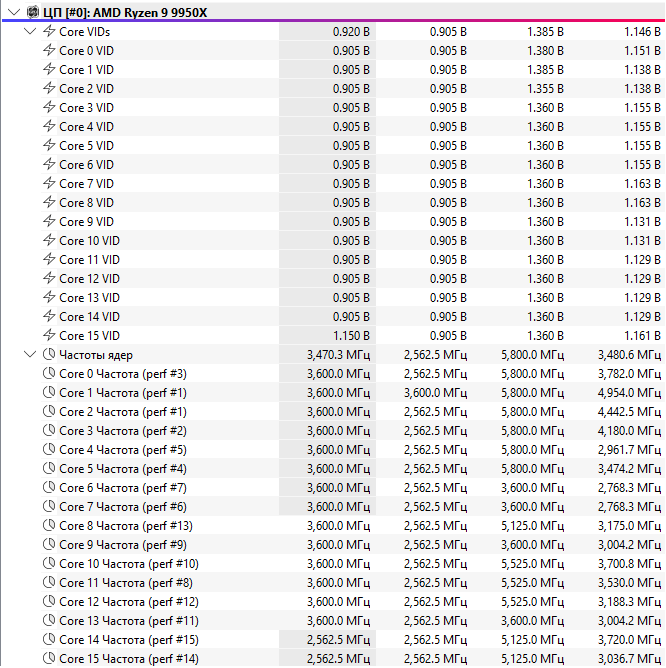Click the lightning icon of Core 5 VID
The image size is (666, 668).
click(x=49, y=145)
